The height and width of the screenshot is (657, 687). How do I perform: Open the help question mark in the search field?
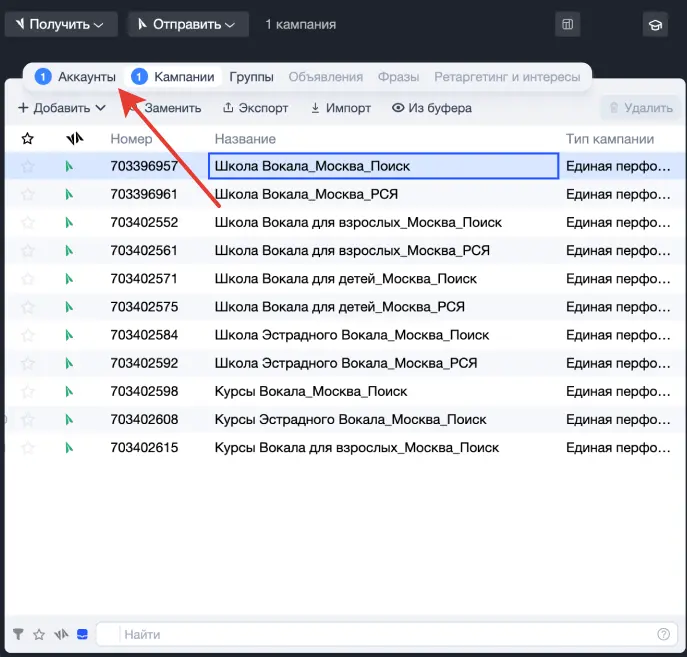coord(663,634)
